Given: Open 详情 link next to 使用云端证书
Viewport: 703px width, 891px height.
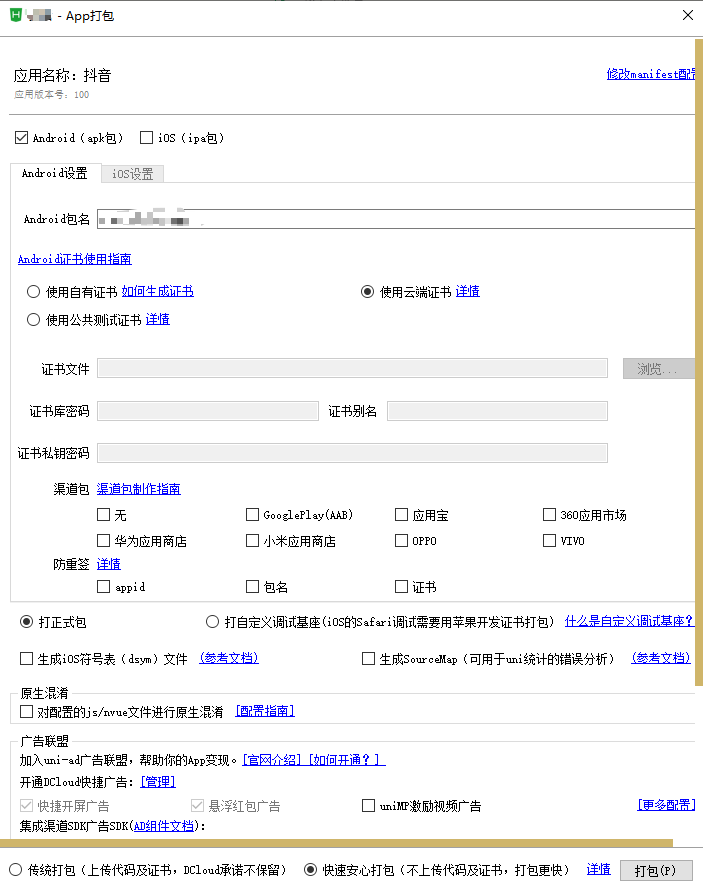Looking at the screenshot, I should click(468, 292).
